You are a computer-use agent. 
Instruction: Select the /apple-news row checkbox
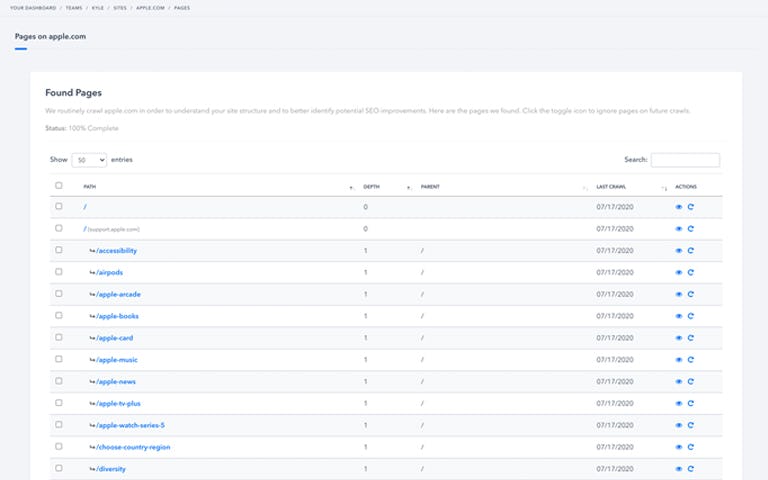click(x=59, y=381)
